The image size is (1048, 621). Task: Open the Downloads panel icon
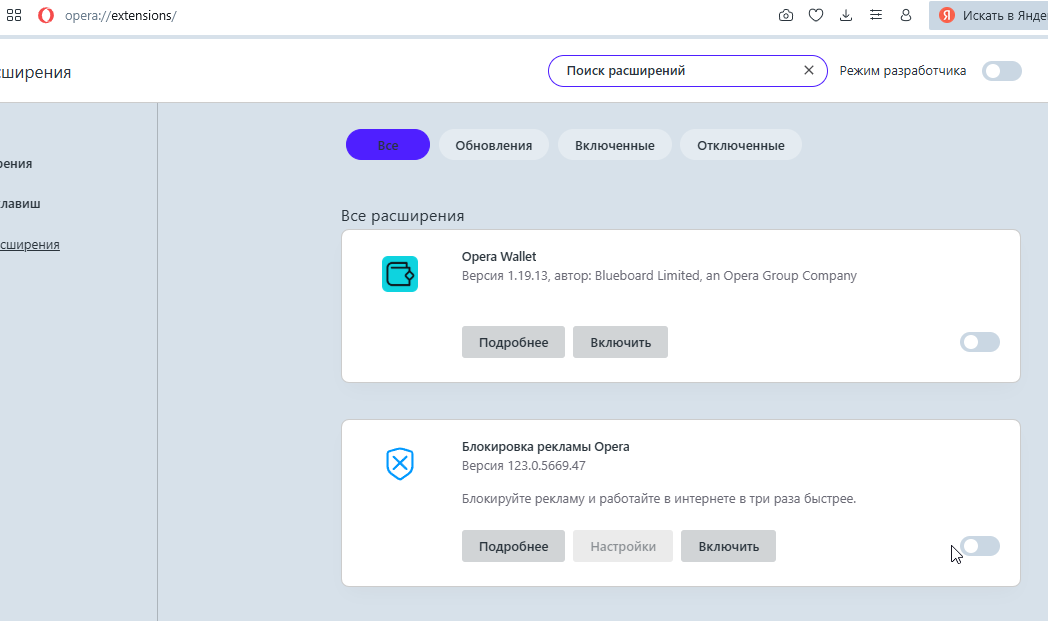(846, 15)
